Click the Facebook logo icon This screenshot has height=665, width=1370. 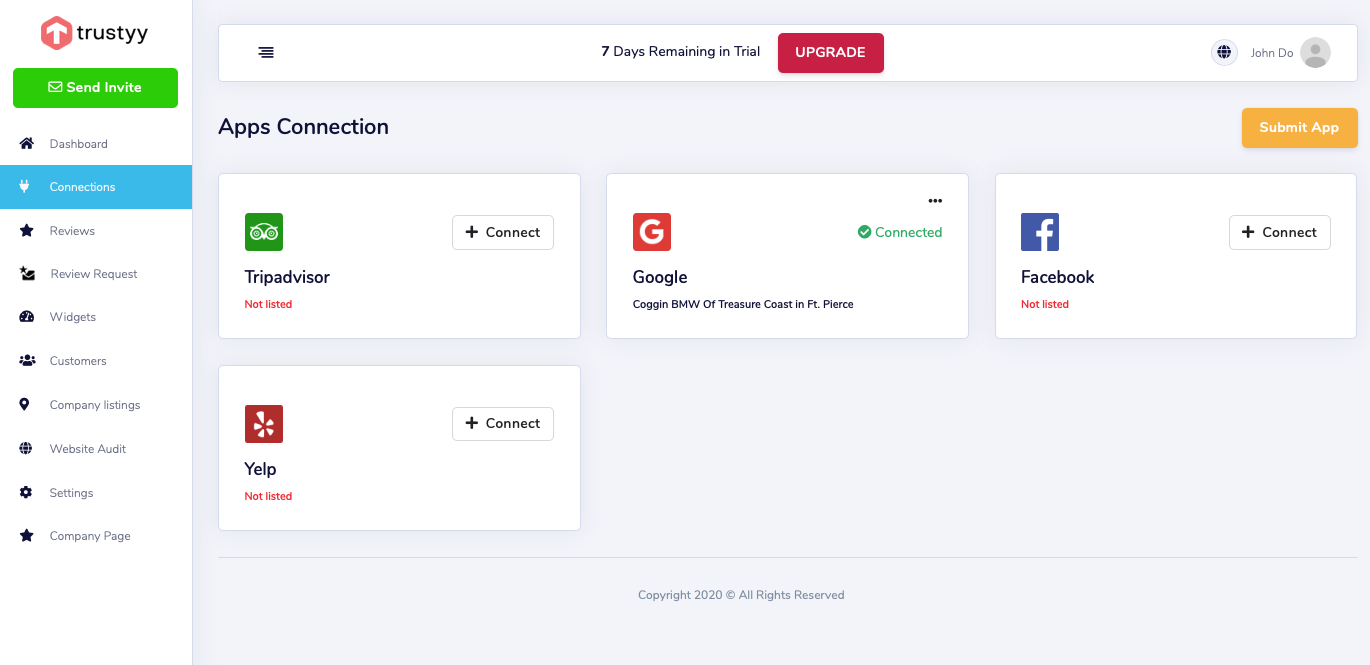[1040, 232]
